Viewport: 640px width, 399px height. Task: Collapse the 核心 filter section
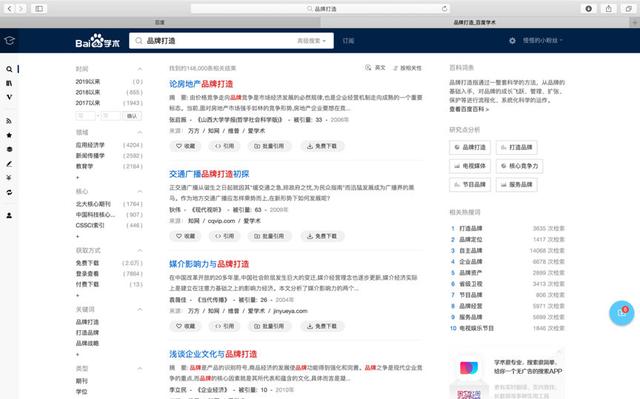[140, 191]
